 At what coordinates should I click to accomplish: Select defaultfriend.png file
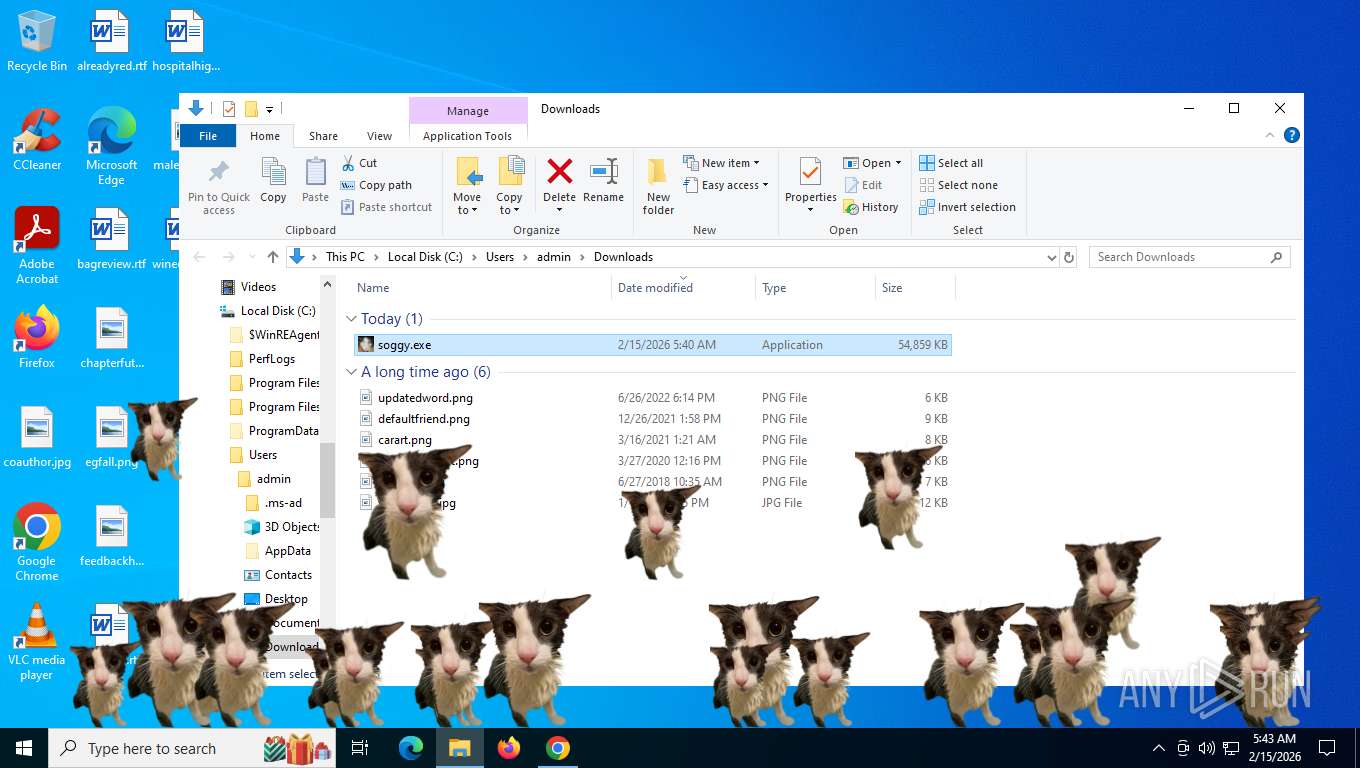(653, 419)
